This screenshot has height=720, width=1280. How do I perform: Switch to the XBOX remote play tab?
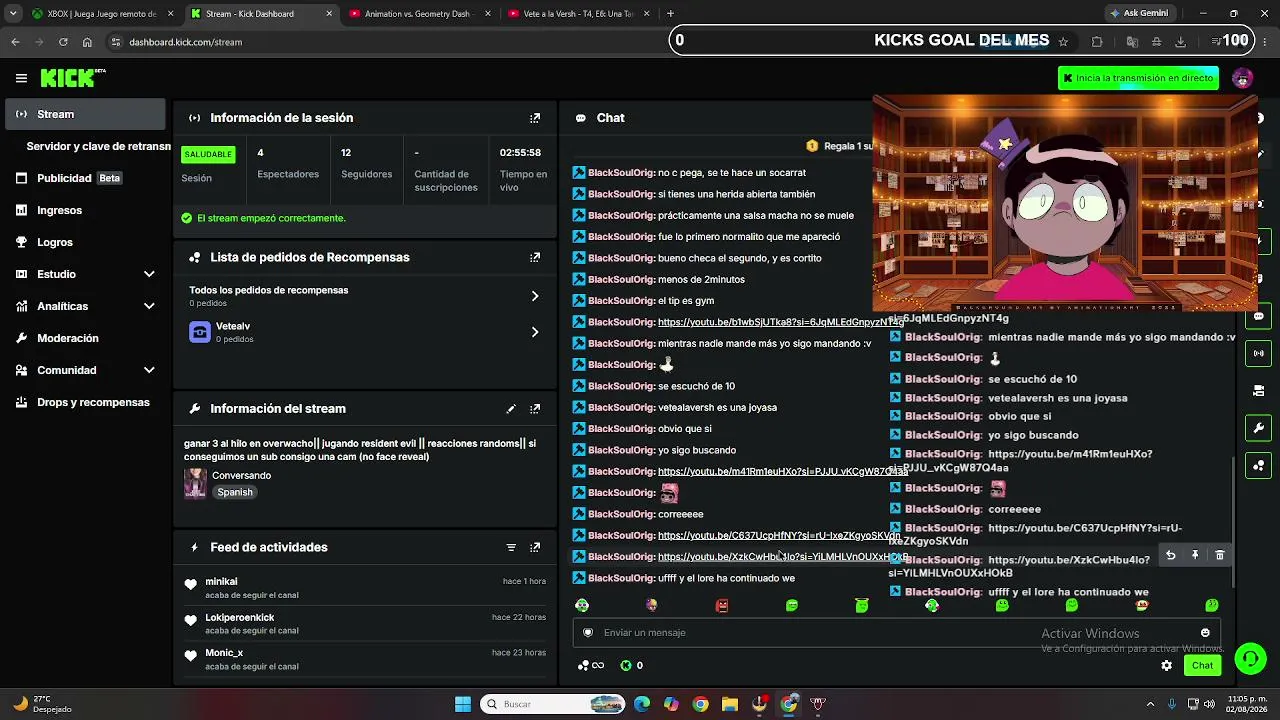pyautogui.click(x=102, y=14)
